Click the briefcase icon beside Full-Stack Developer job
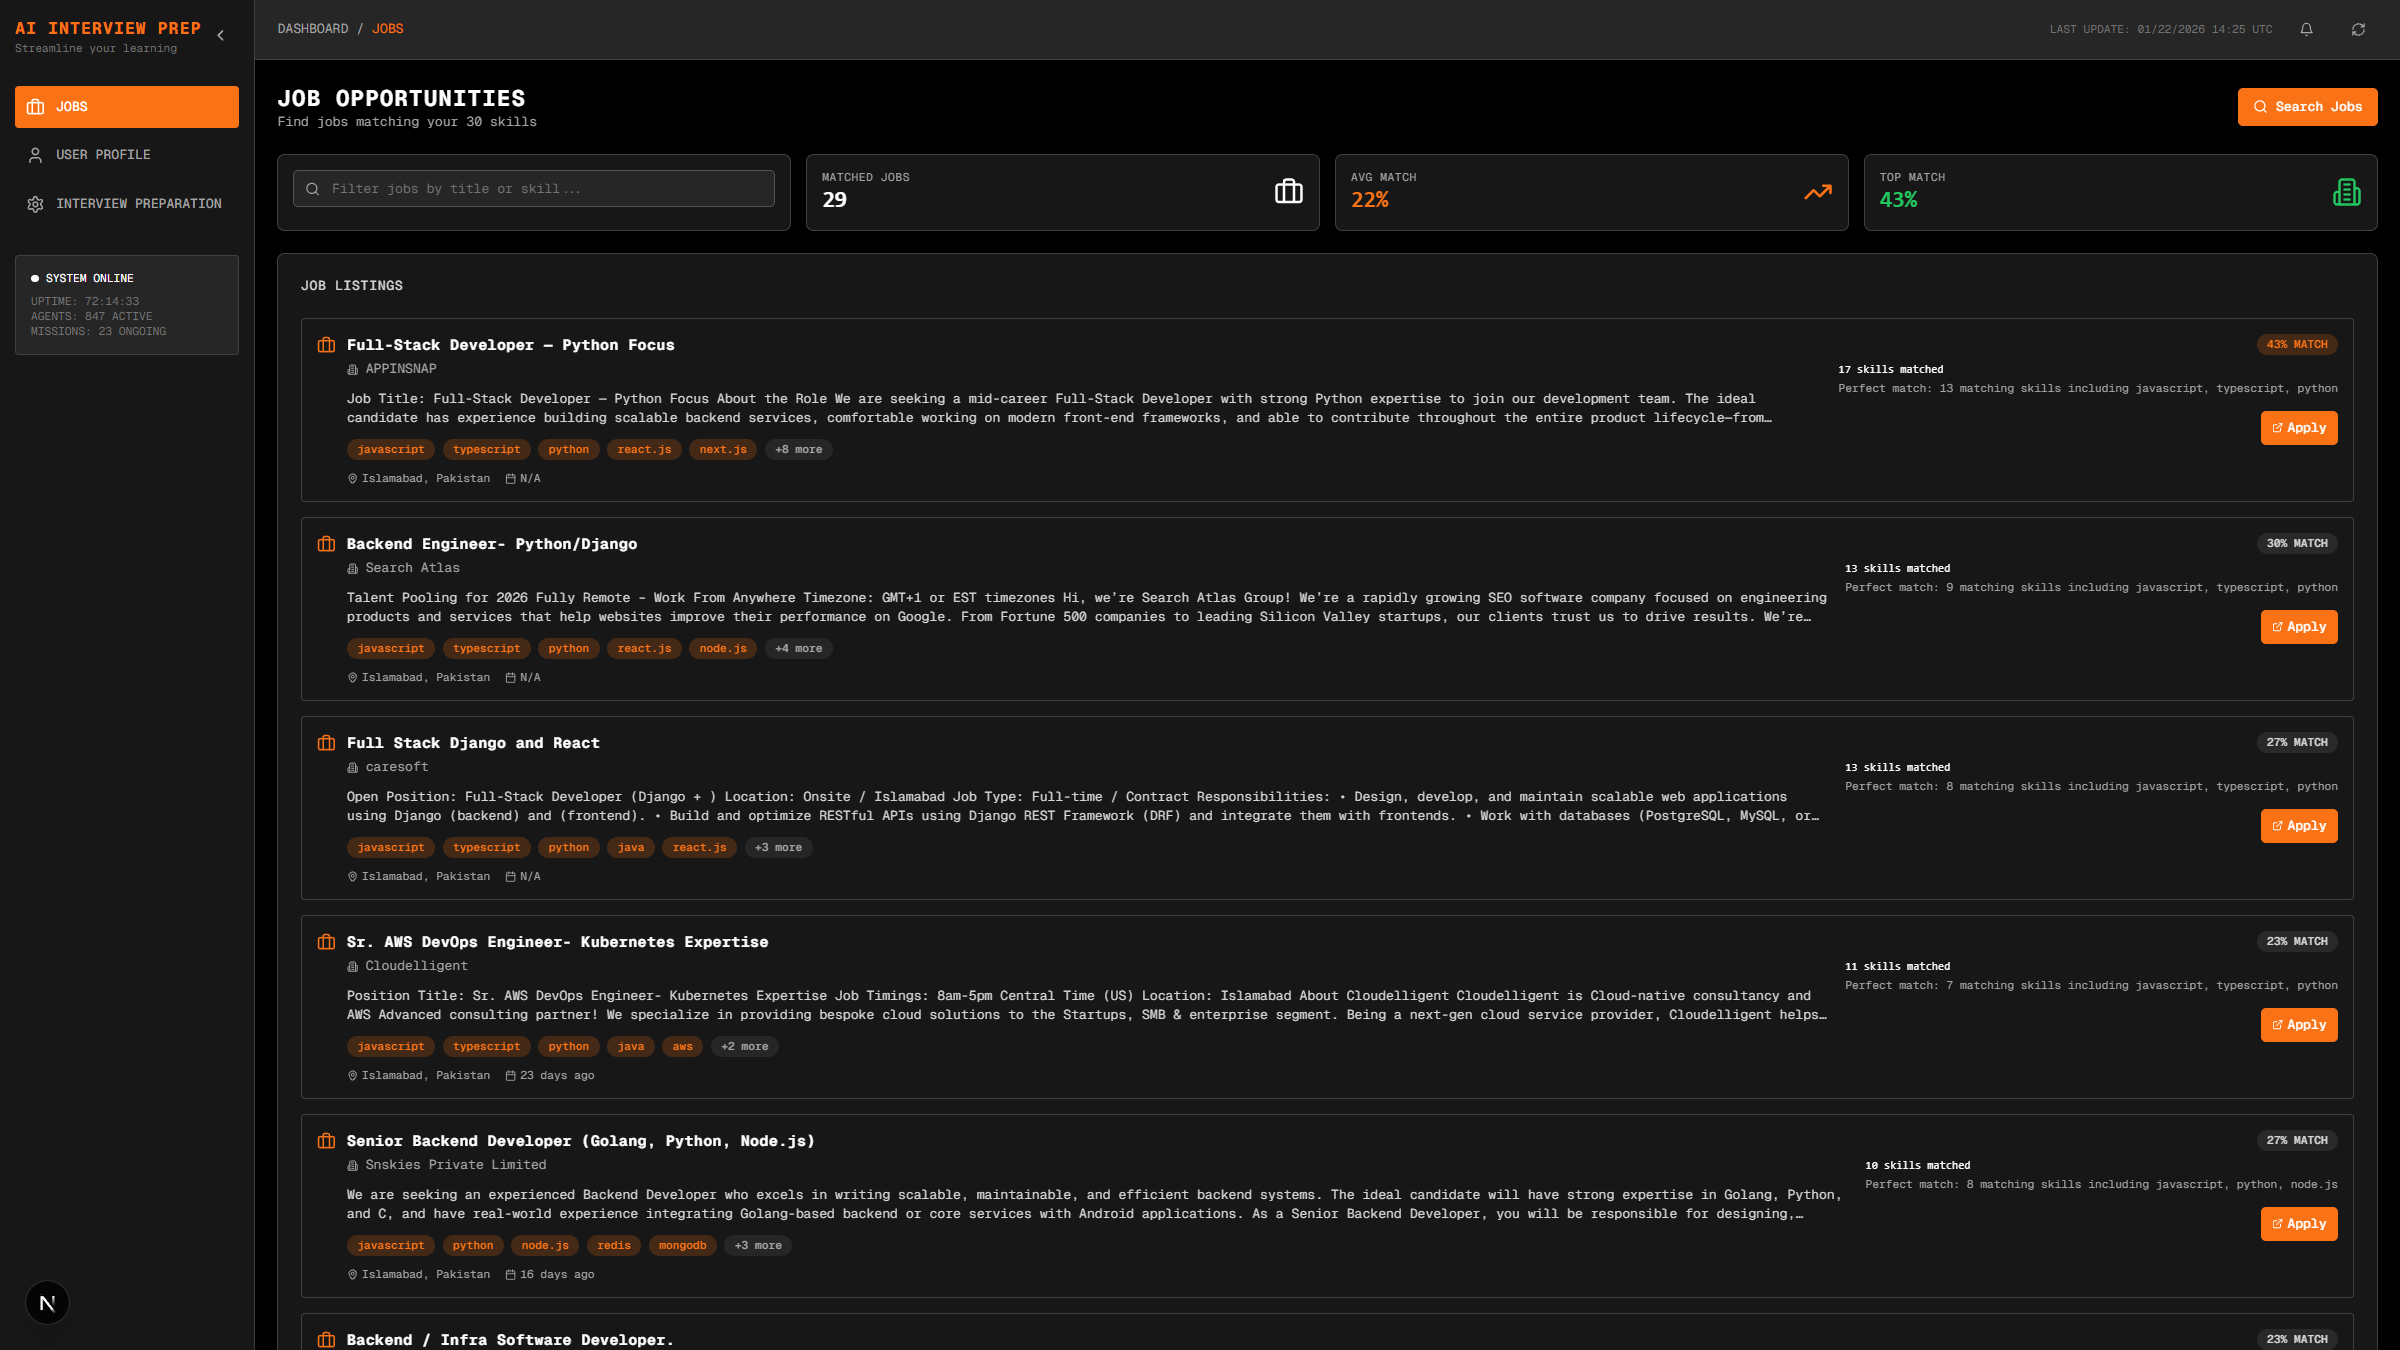The width and height of the screenshot is (2400, 1350). pyautogui.click(x=326, y=344)
